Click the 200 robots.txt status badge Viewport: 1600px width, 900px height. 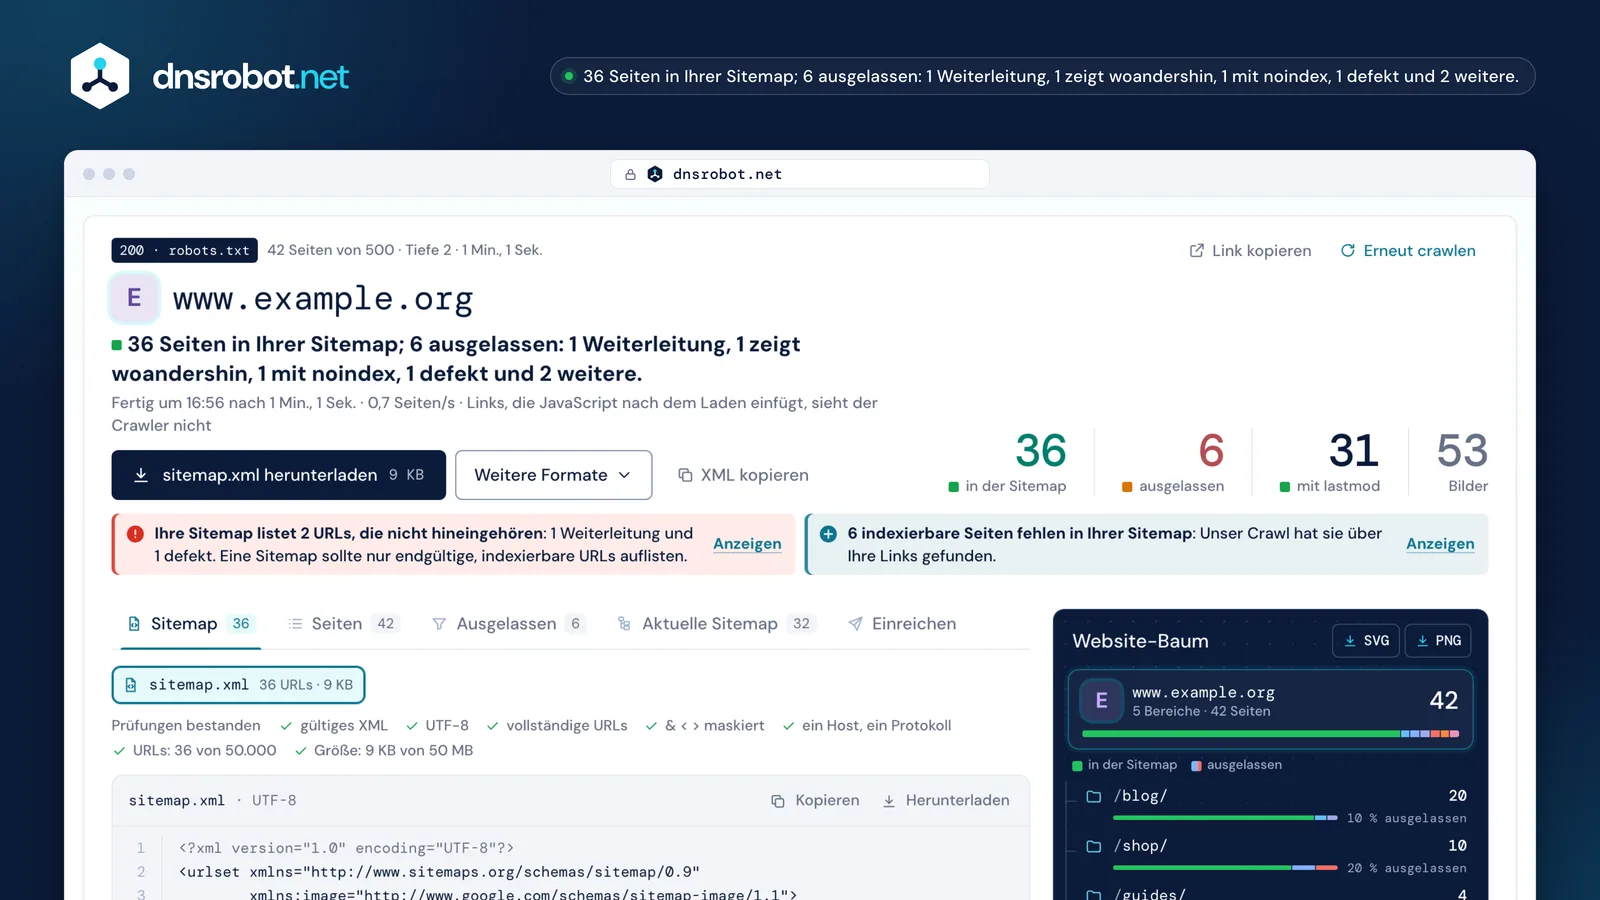[x=184, y=250]
